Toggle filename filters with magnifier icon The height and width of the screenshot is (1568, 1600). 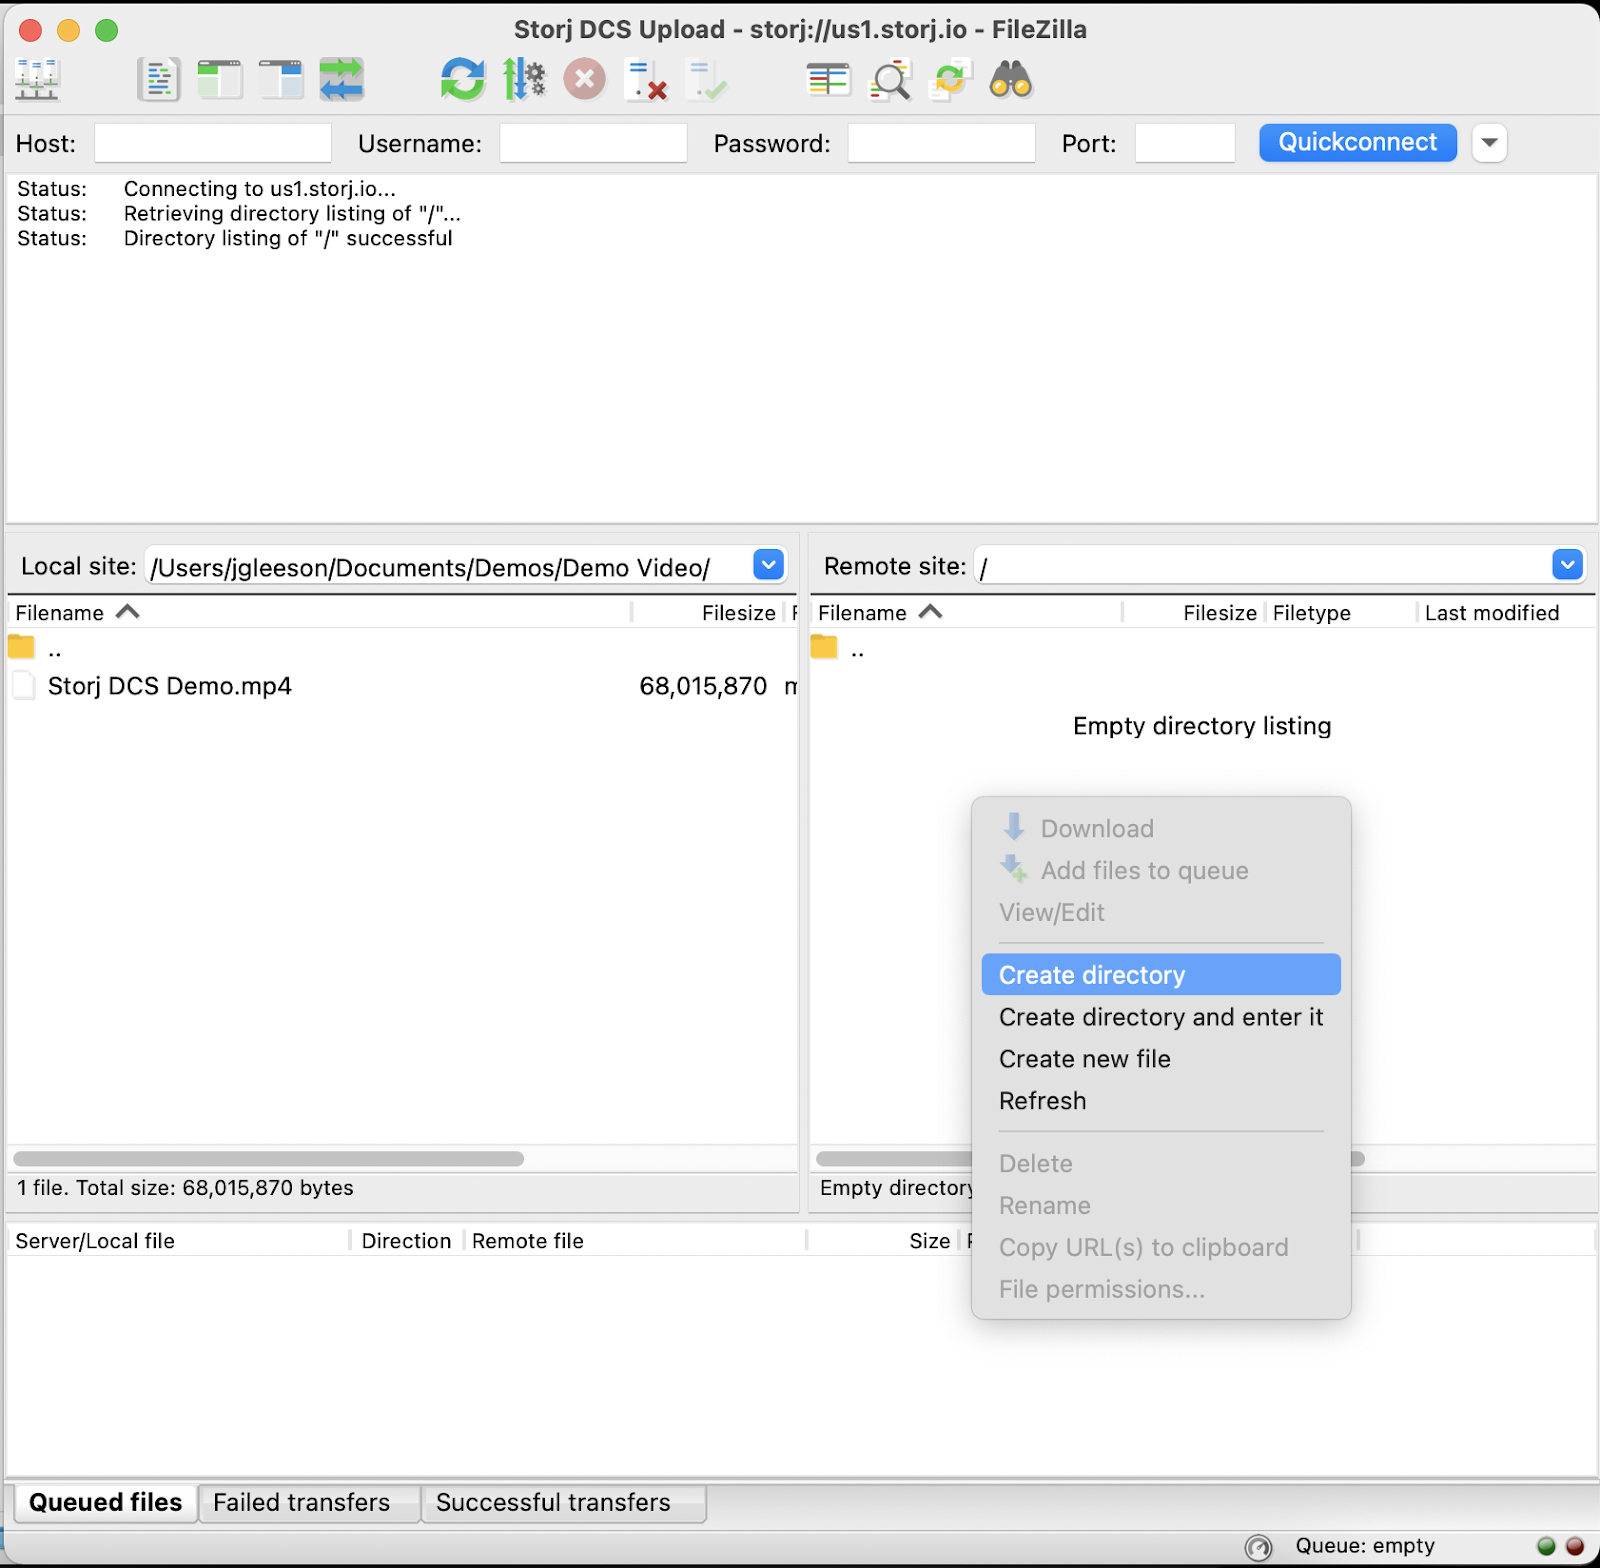890,80
